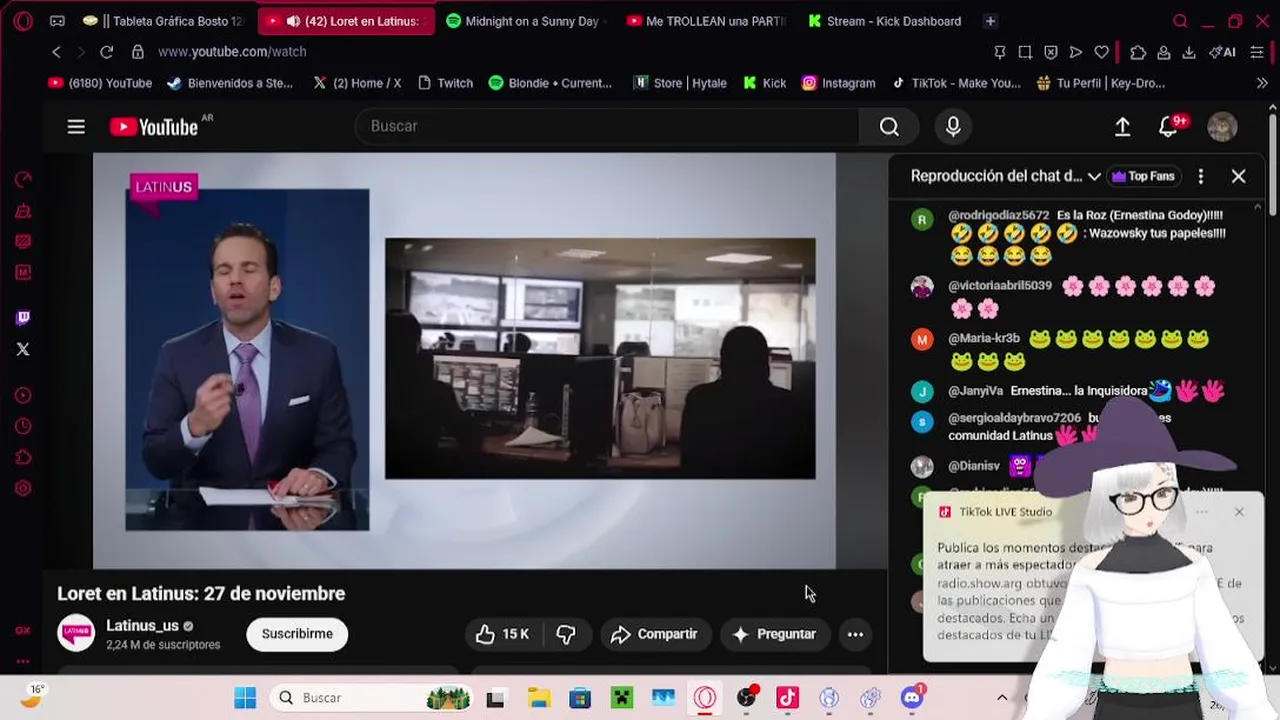This screenshot has height=720, width=1280.
Task: Open the Windows Start button
Action: (x=245, y=698)
